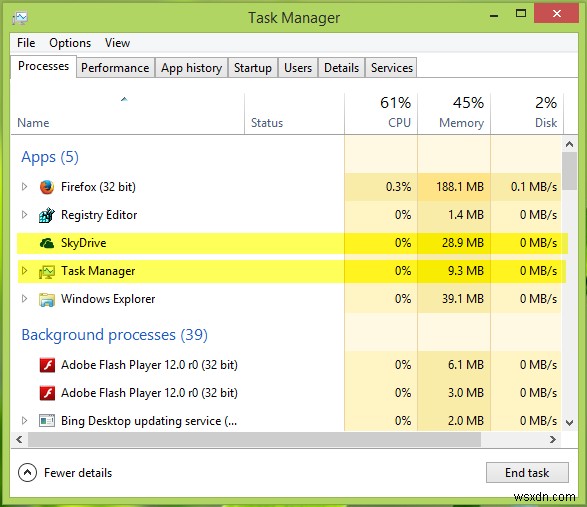Sort by the Memory column header
The image size is (587, 507).
tap(454, 113)
